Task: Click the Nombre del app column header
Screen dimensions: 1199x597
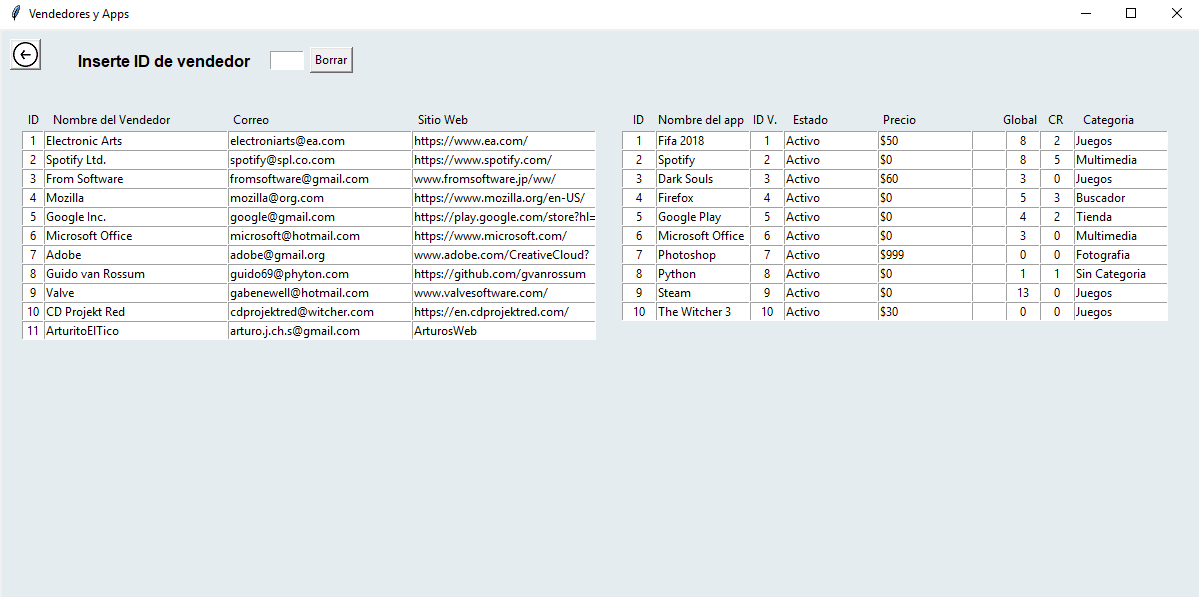Action: click(x=700, y=120)
